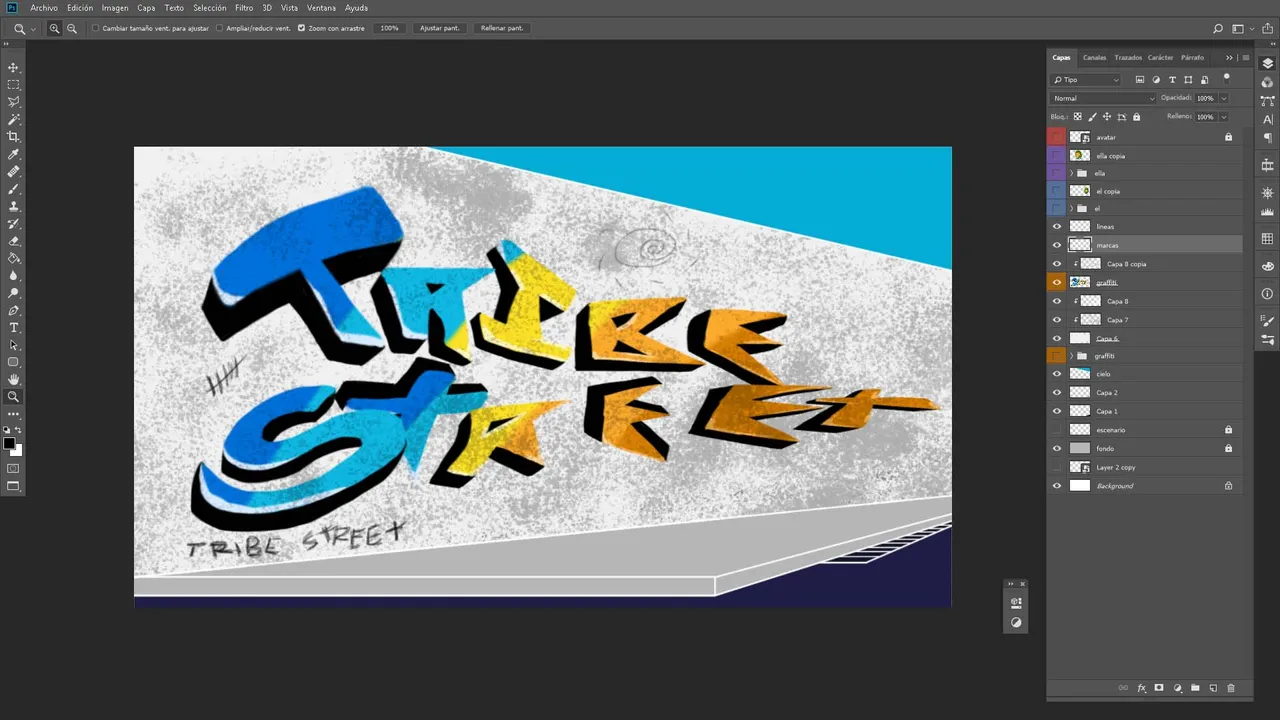Click the foreground color swatch
Image resolution: width=1280 pixels, height=720 pixels.
pyautogui.click(x=9, y=443)
